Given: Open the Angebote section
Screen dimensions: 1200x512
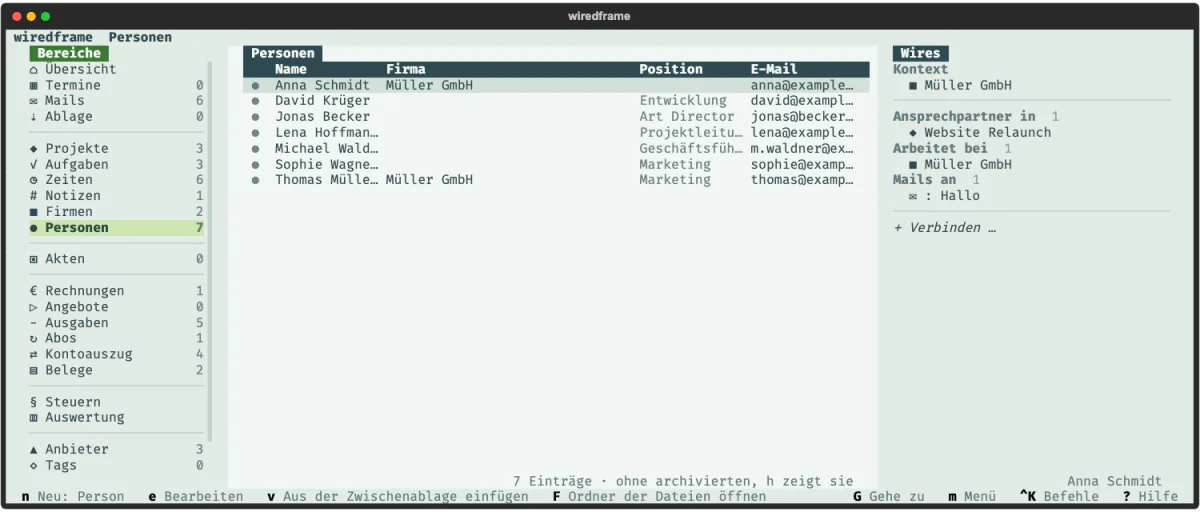Looking at the screenshot, I should click(117, 307).
